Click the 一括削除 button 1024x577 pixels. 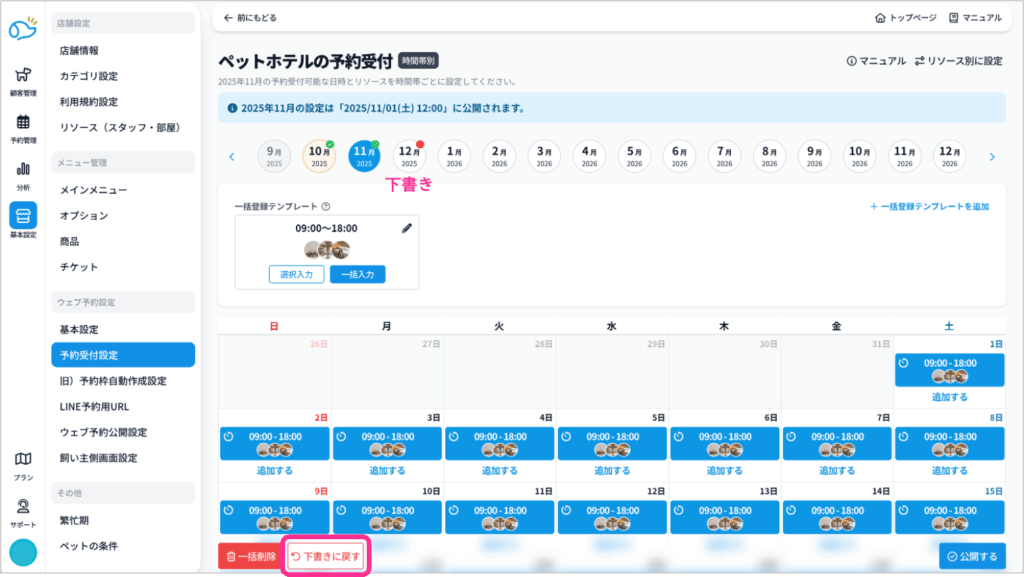[249, 556]
